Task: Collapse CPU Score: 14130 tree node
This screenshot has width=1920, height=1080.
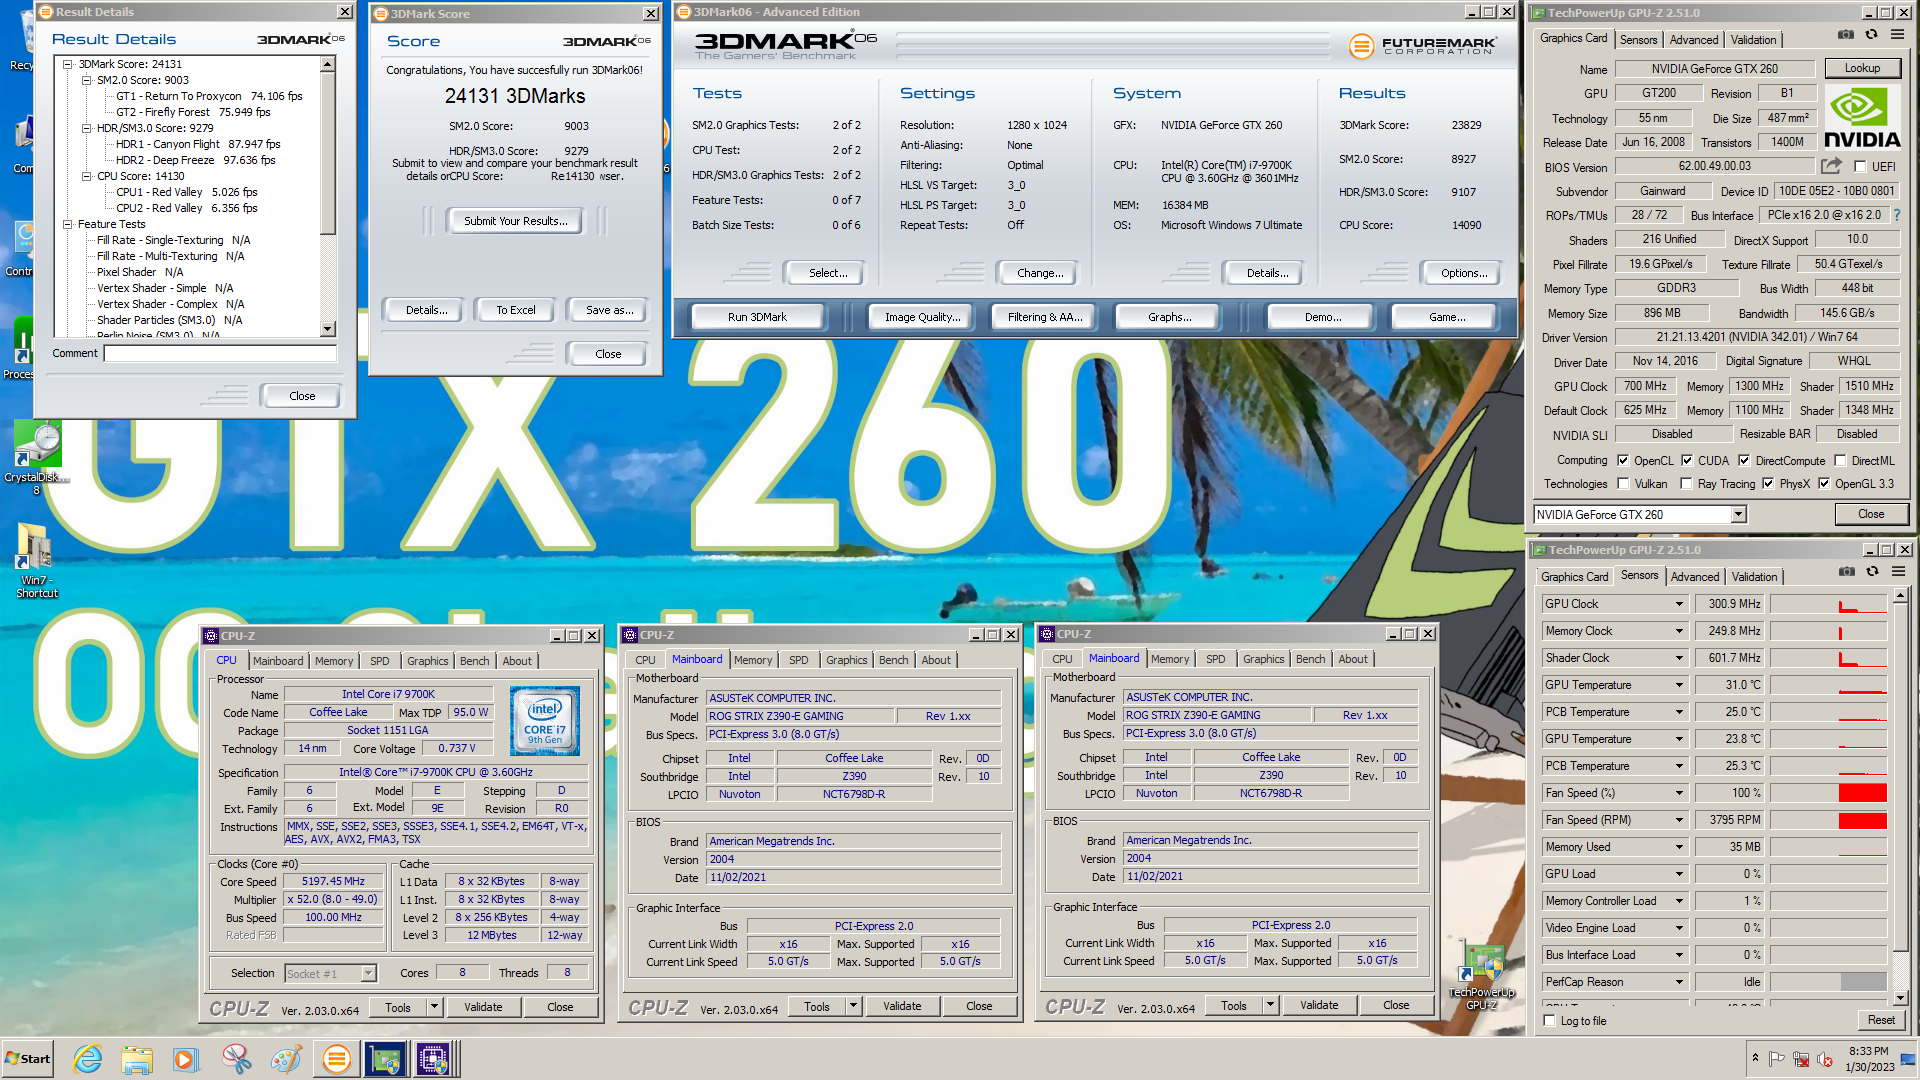Action: pyautogui.click(x=86, y=176)
